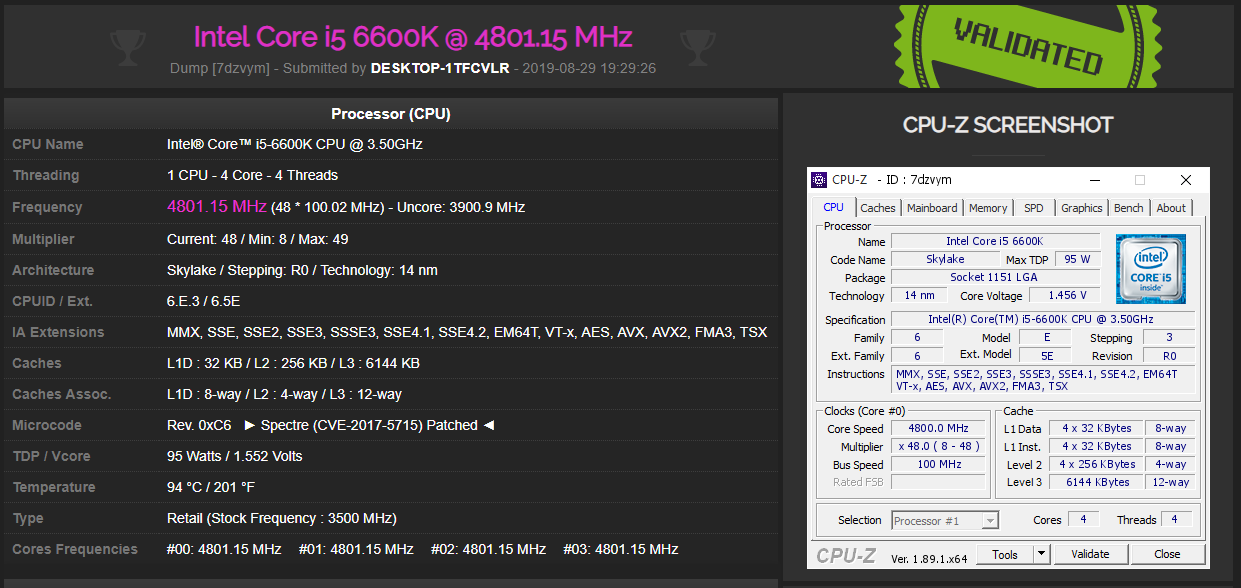Click the empty Rated FSB field
The width and height of the screenshot is (1241, 588).
(x=939, y=482)
